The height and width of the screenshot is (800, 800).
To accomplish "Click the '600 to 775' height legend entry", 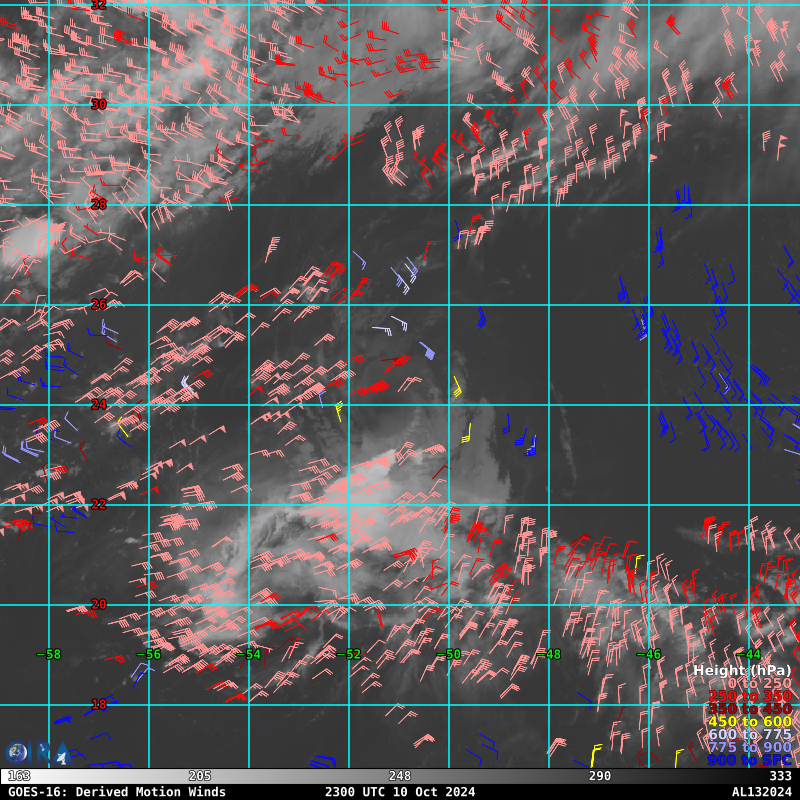I will click(x=749, y=734).
